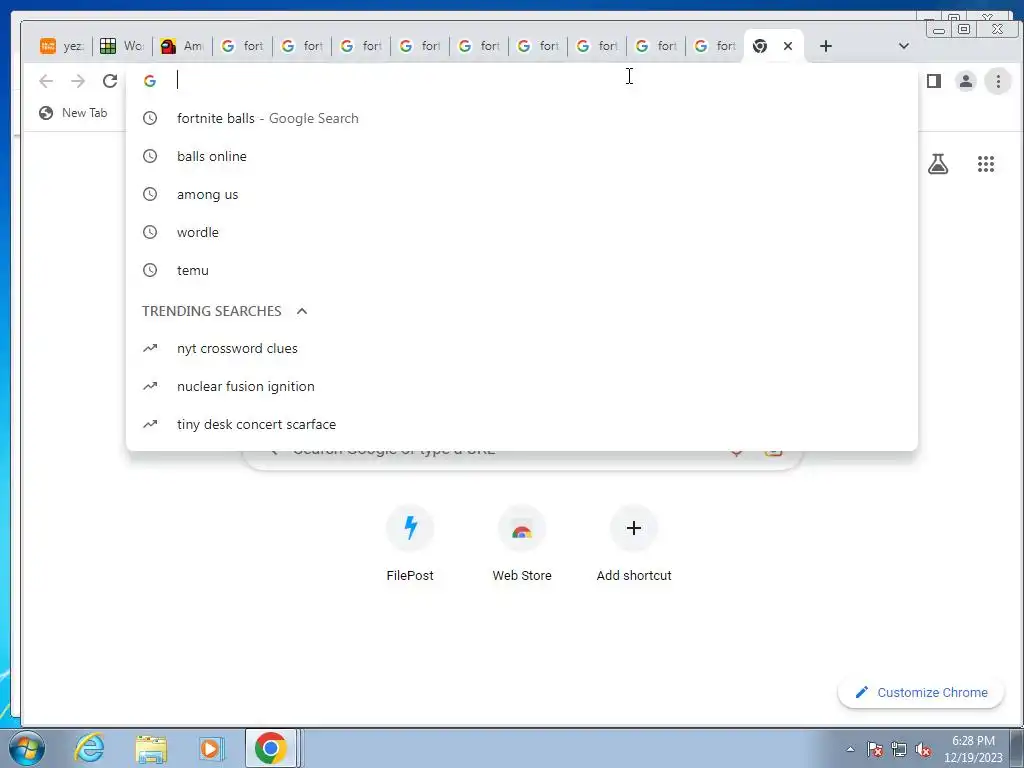Select trending 'nyt crossword clues'
Viewport: 1024px width, 768px height.
(522, 348)
